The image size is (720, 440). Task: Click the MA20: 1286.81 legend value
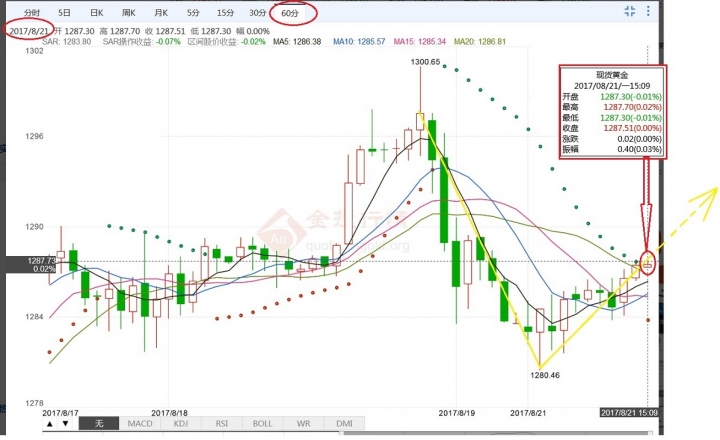480,42
